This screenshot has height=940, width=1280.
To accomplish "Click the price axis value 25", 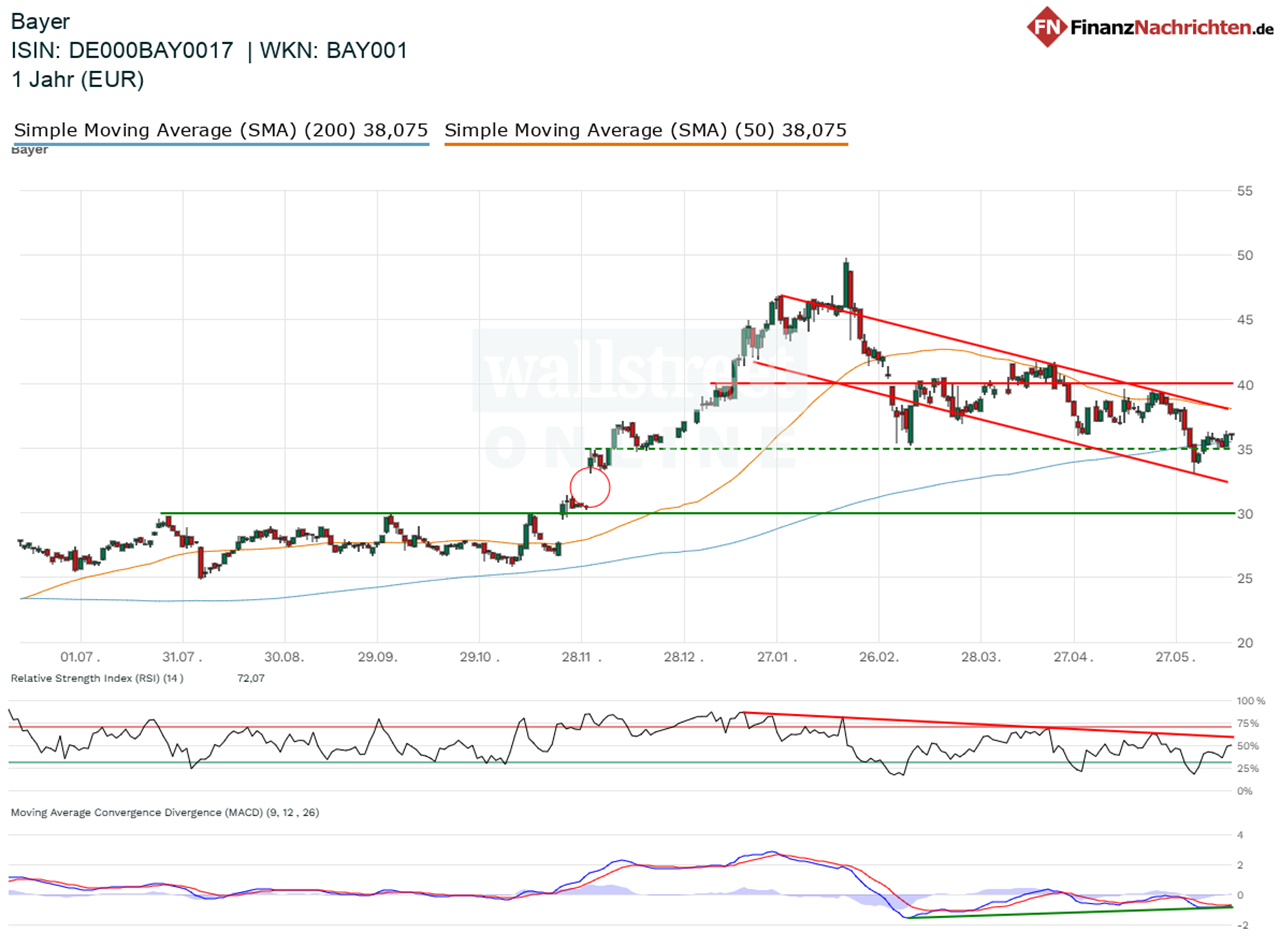I will pyautogui.click(x=1245, y=578).
